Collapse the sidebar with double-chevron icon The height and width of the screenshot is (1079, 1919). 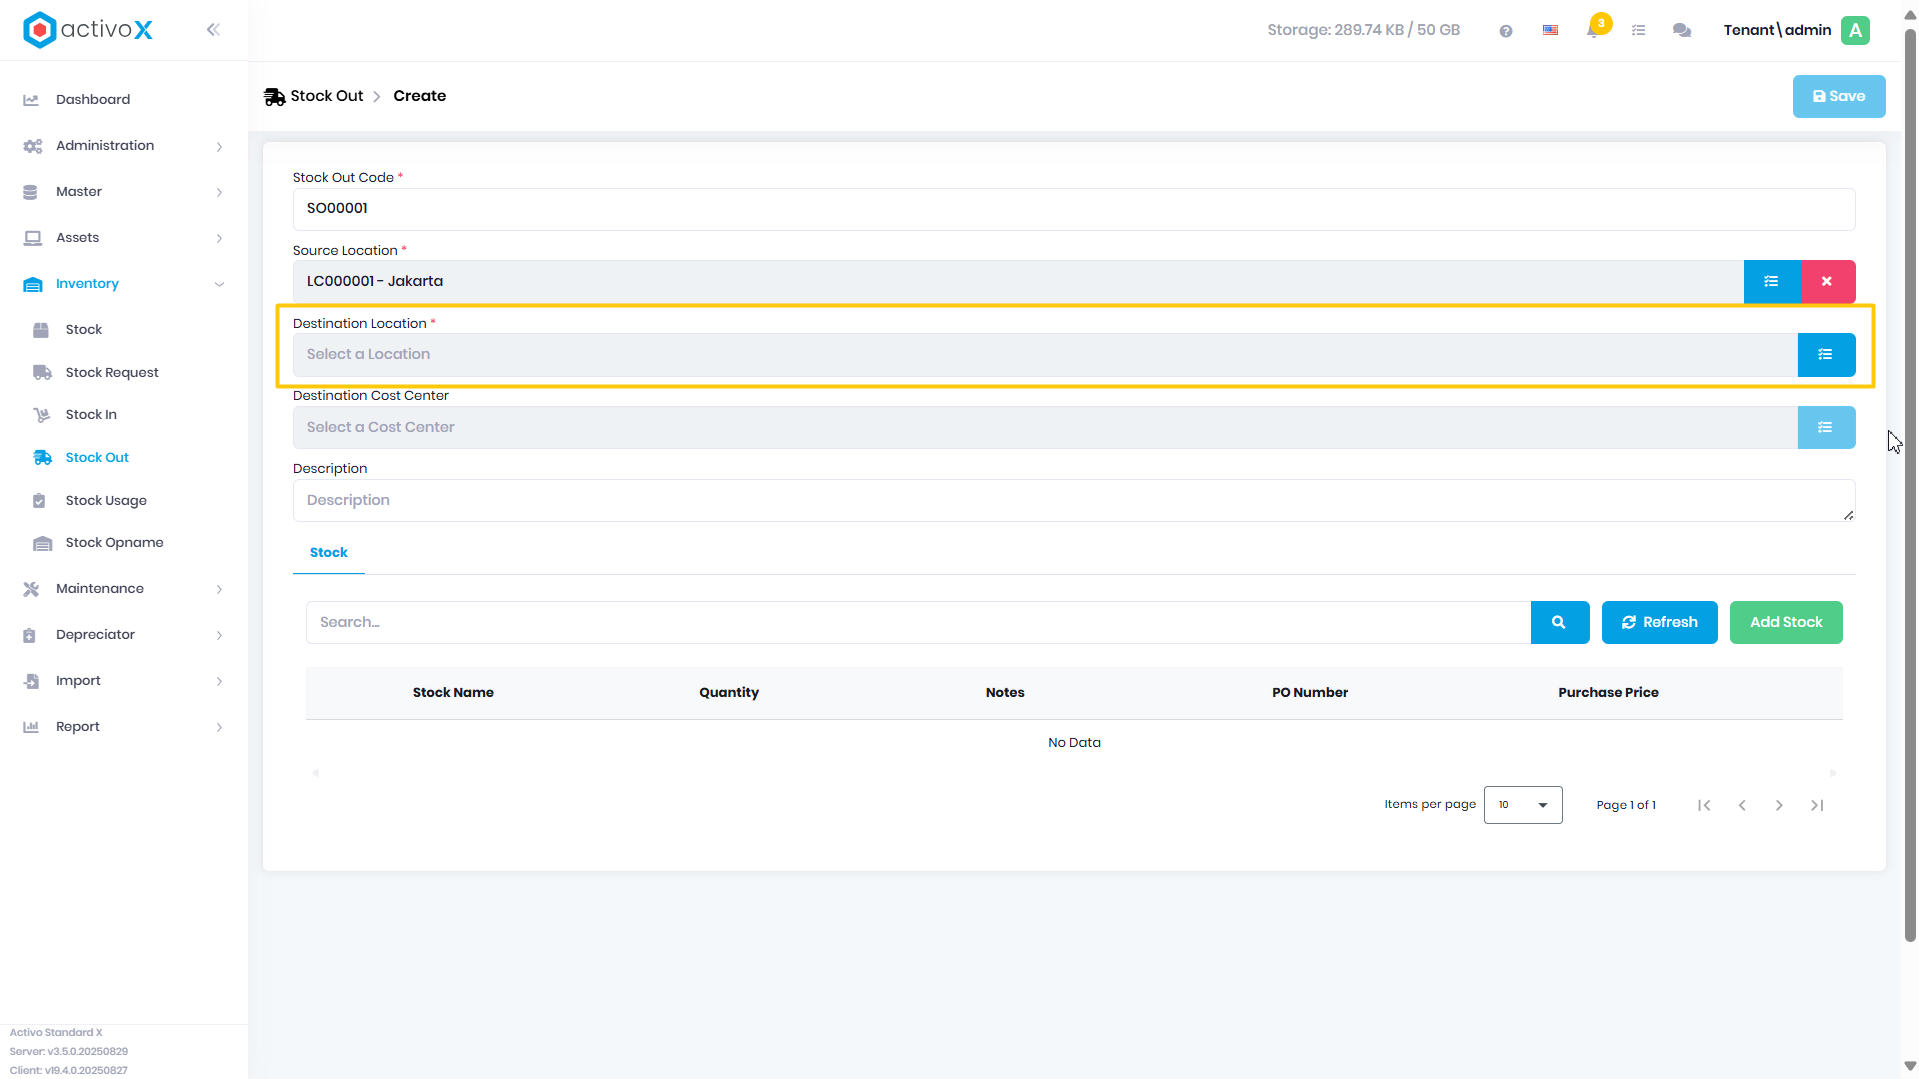click(213, 30)
